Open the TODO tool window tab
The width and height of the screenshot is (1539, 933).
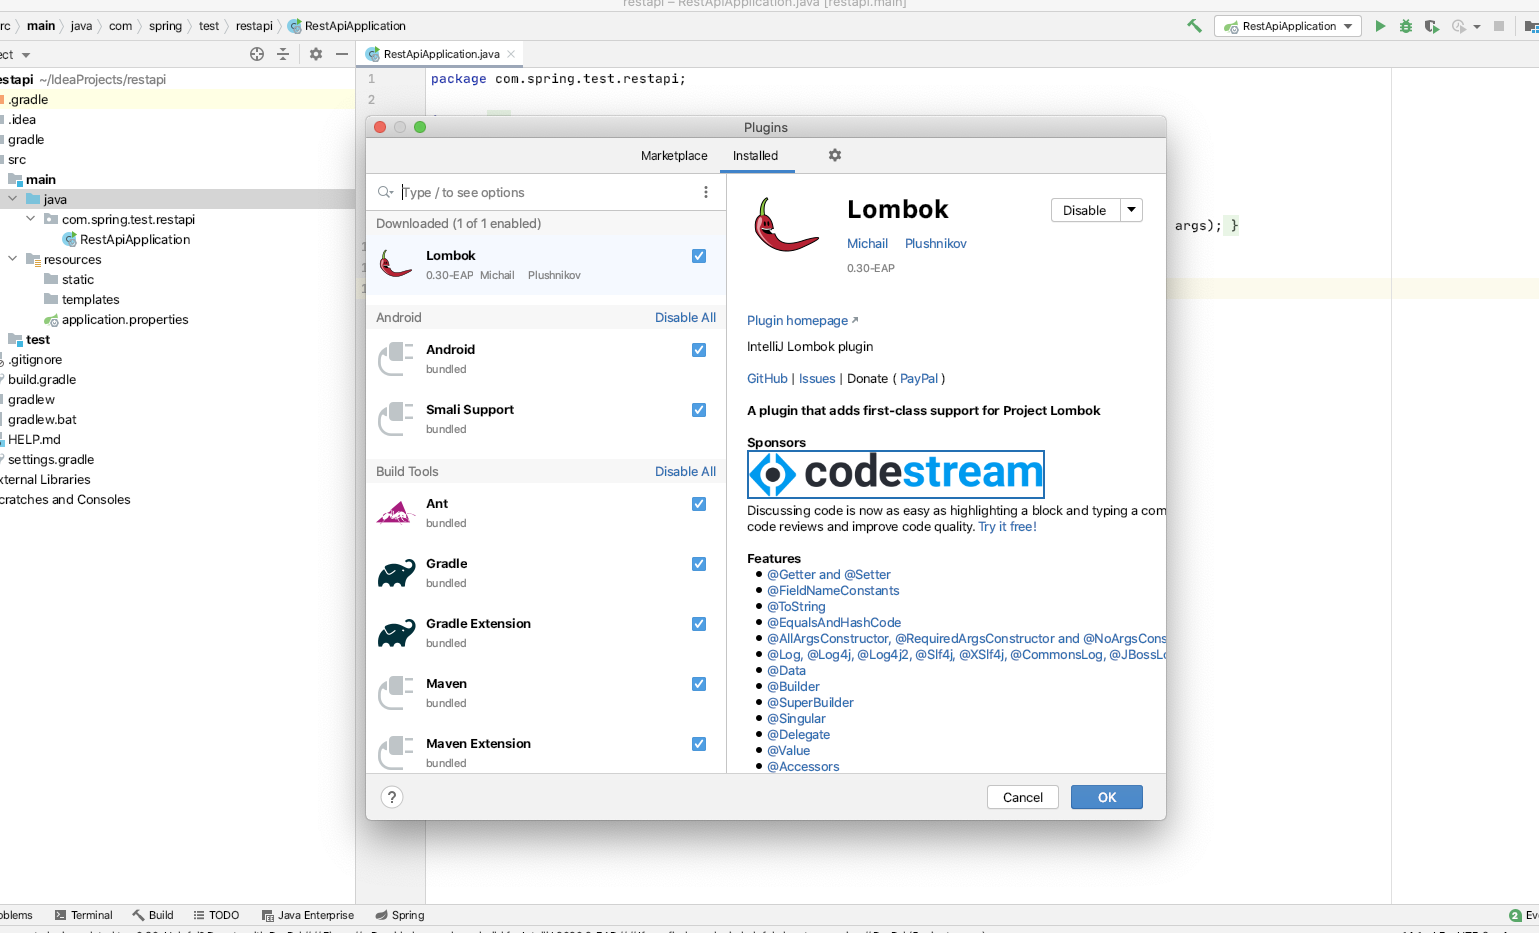tap(216, 915)
